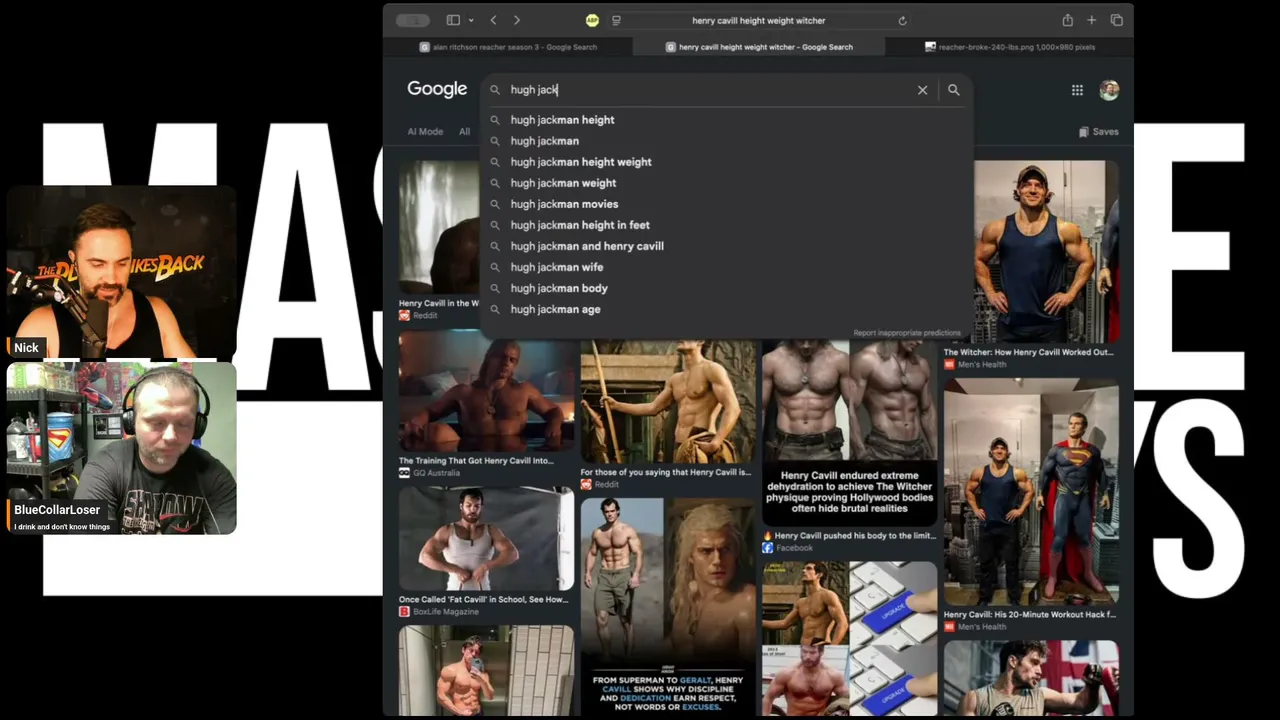Open the Share menu in Safari
This screenshot has height=720, width=1280.
1067,20
